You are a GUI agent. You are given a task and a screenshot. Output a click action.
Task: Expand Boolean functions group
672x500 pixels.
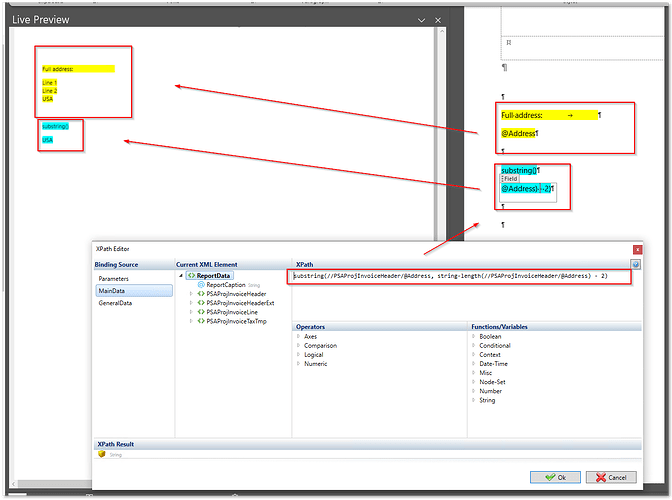click(474, 336)
